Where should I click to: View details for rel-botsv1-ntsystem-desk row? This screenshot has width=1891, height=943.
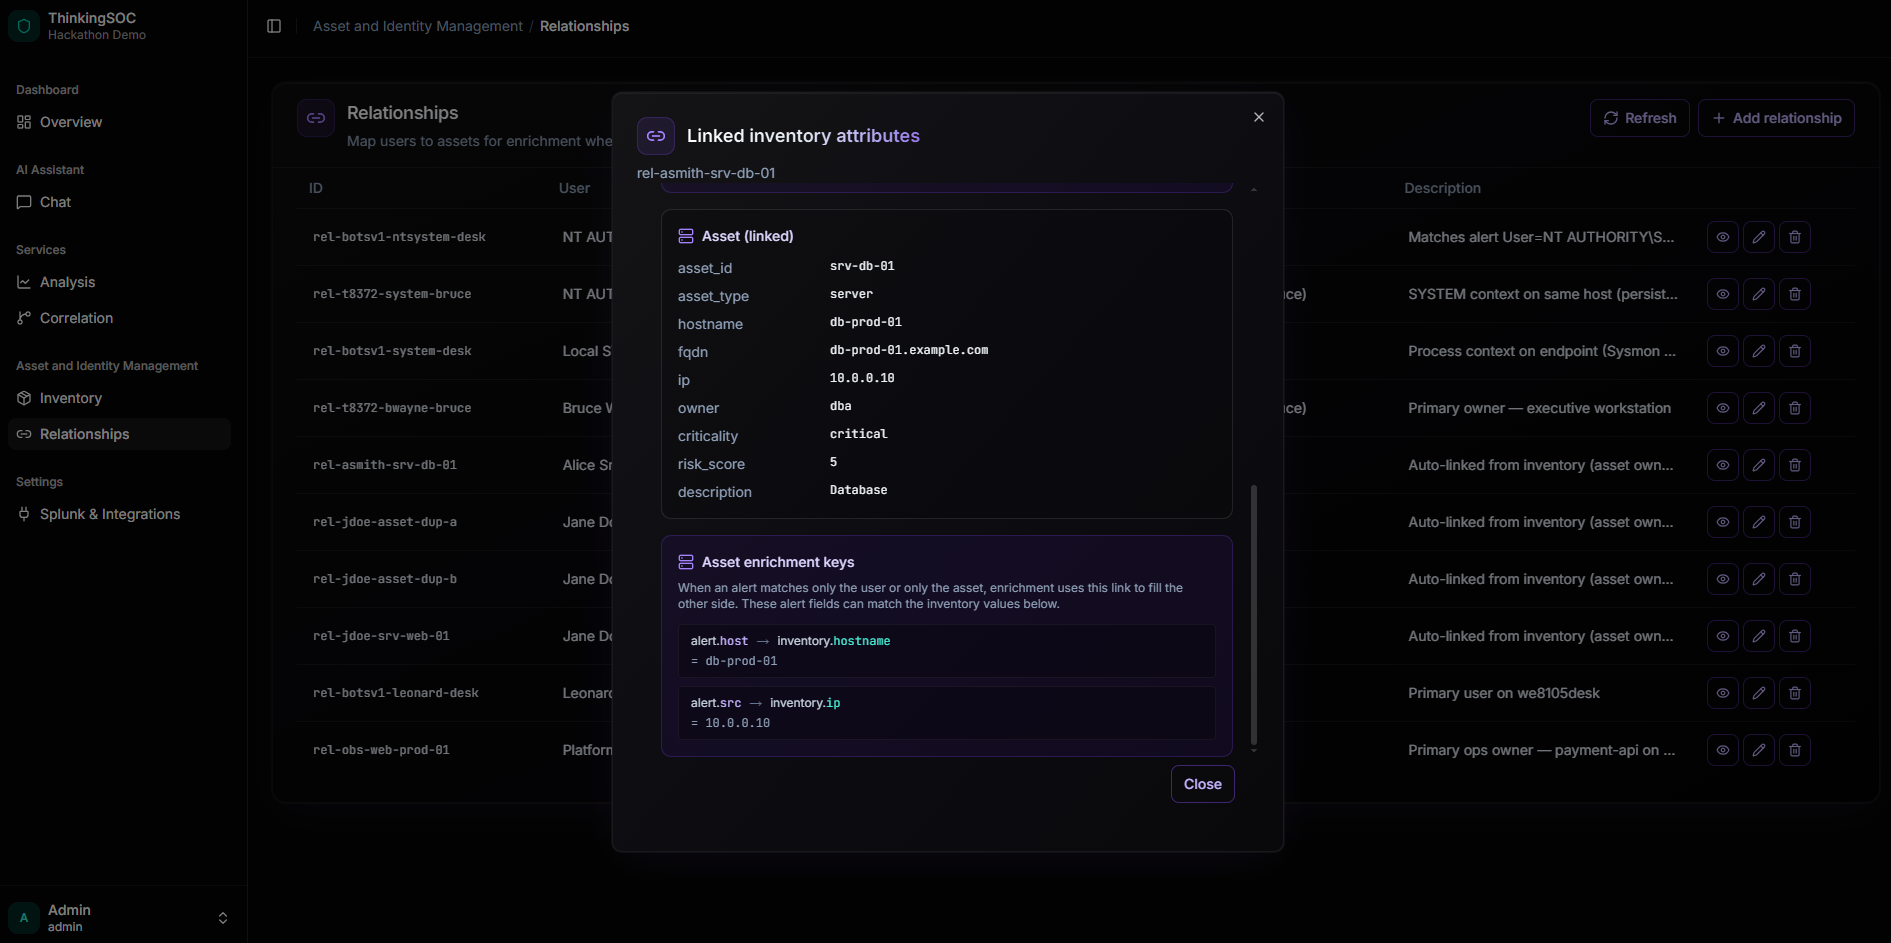1723,237
